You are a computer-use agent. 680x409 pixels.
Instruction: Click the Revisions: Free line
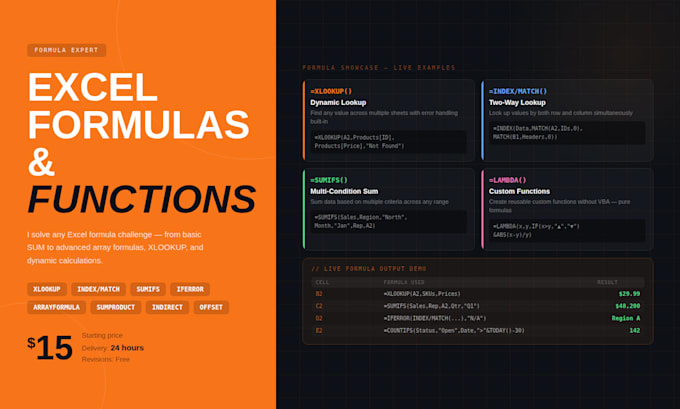pyautogui.click(x=106, y=359)
